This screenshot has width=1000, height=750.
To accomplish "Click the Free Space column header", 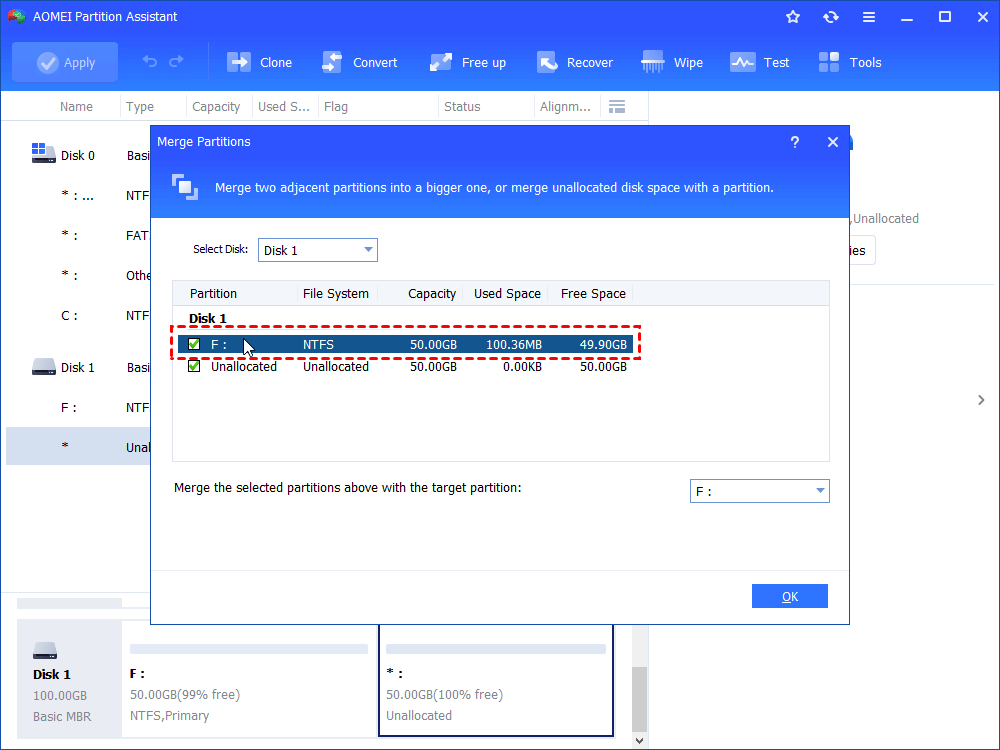I will [593, 294].
